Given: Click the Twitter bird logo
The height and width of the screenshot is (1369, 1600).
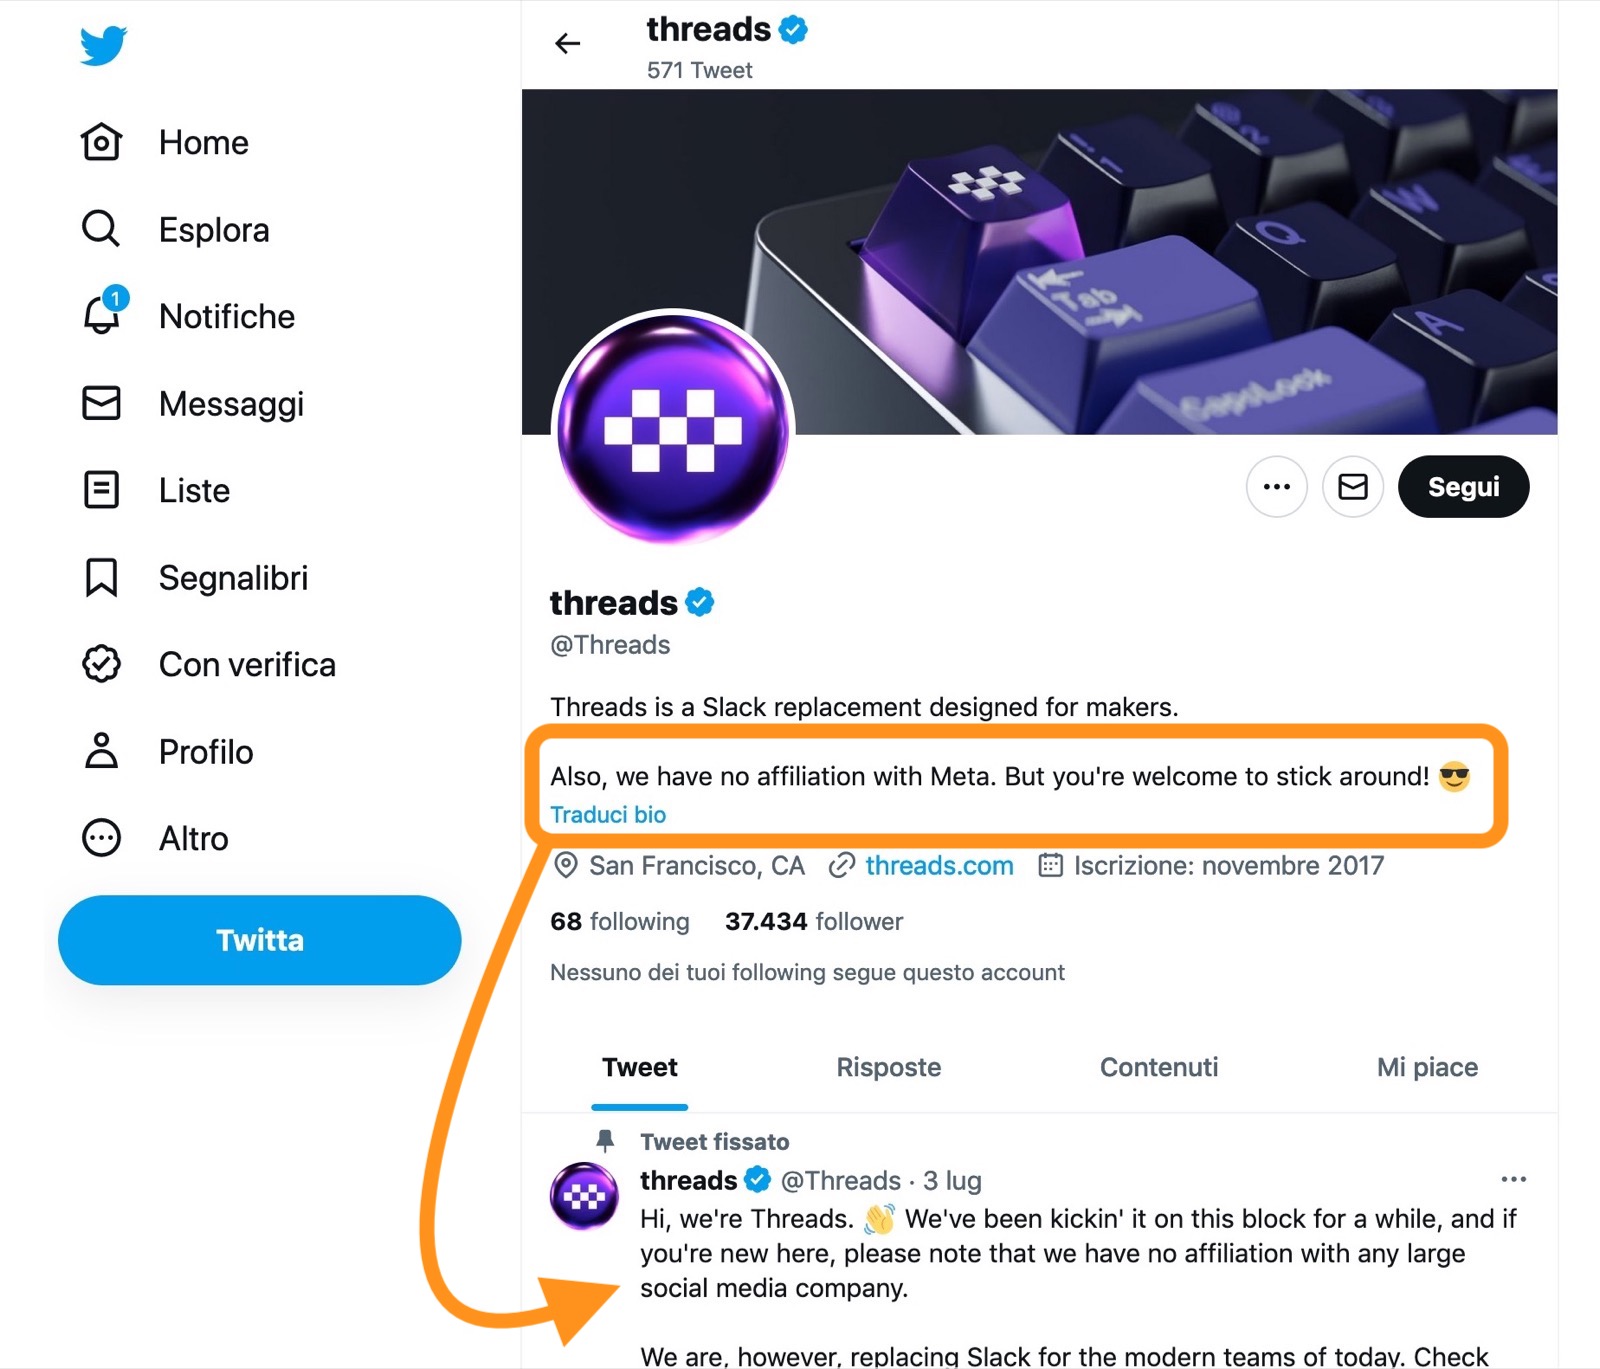Looking at the screenshot, I should pyautogui.click(x=103, y=45).
